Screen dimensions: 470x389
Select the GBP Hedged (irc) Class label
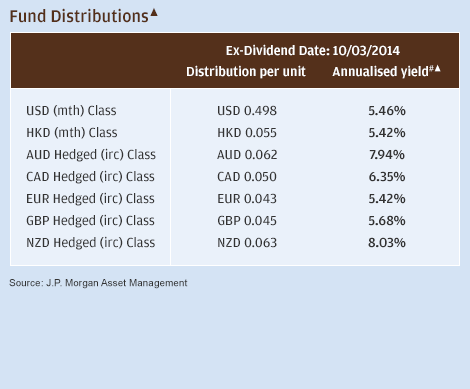coord(90,221)
